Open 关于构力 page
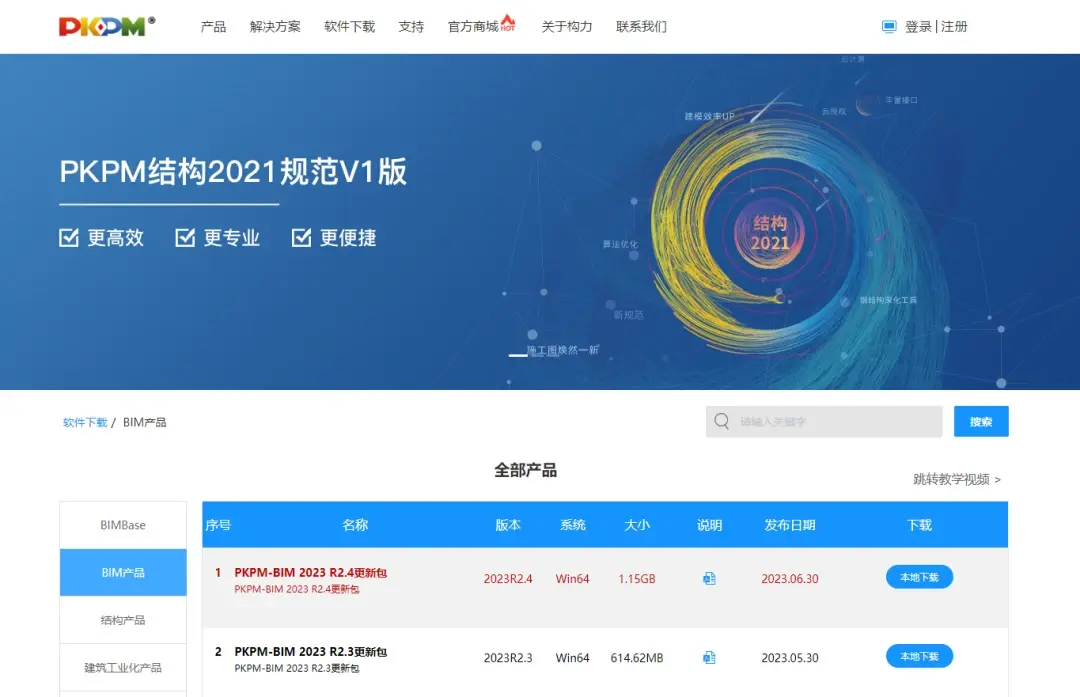Image resolution: width=1080 pixels, height=697 pixels. point(567,27)
